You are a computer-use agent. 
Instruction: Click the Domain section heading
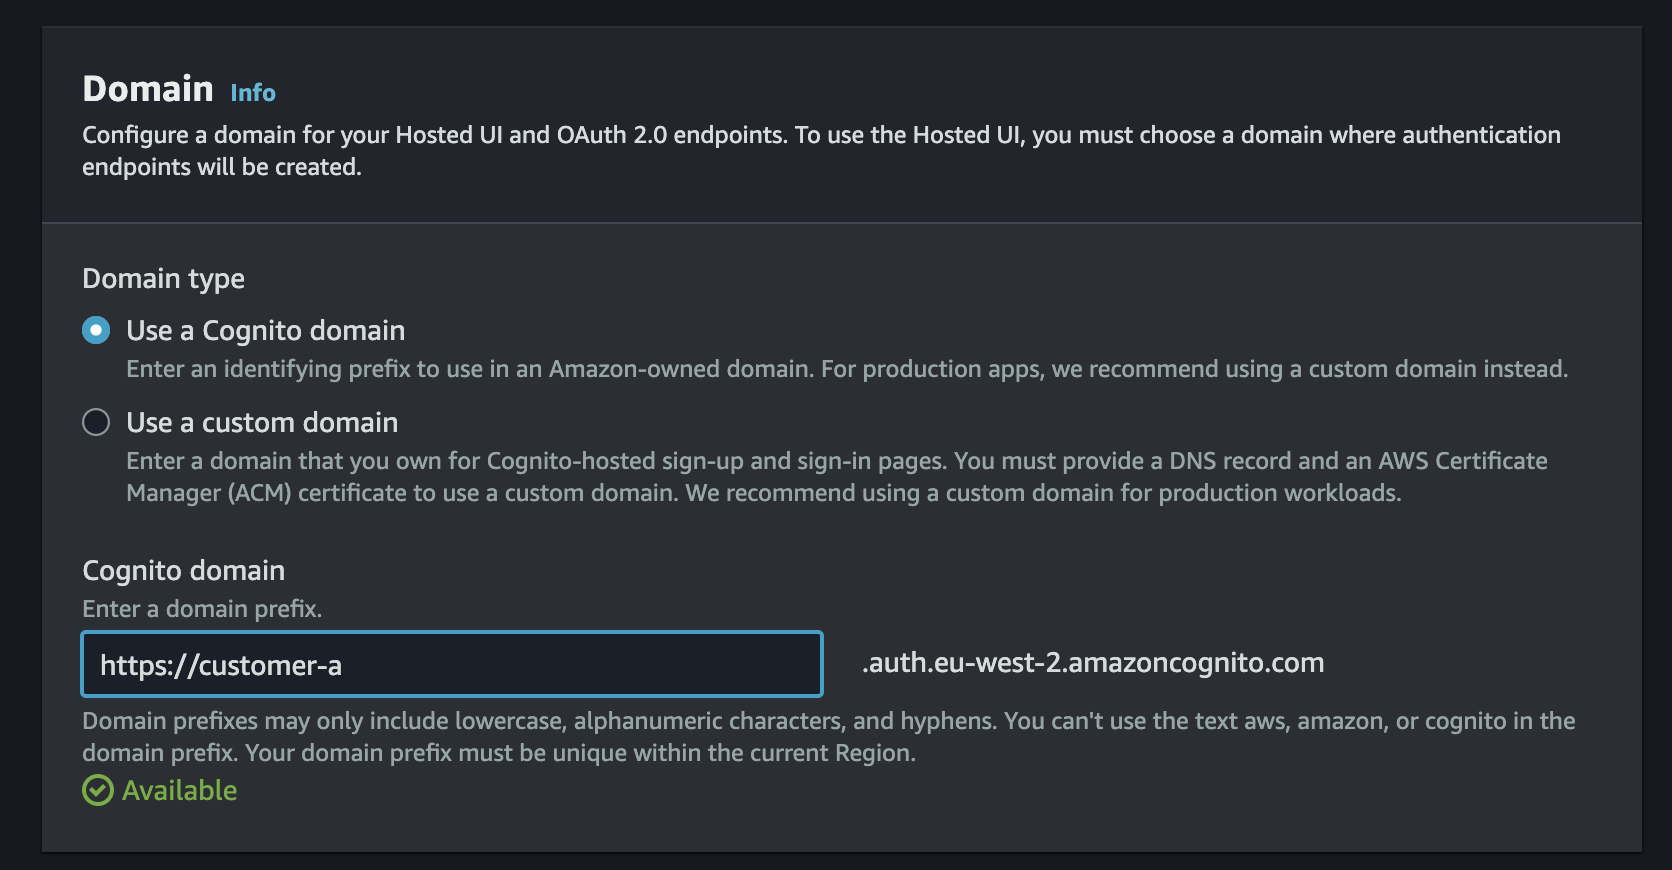click(147, 88)
